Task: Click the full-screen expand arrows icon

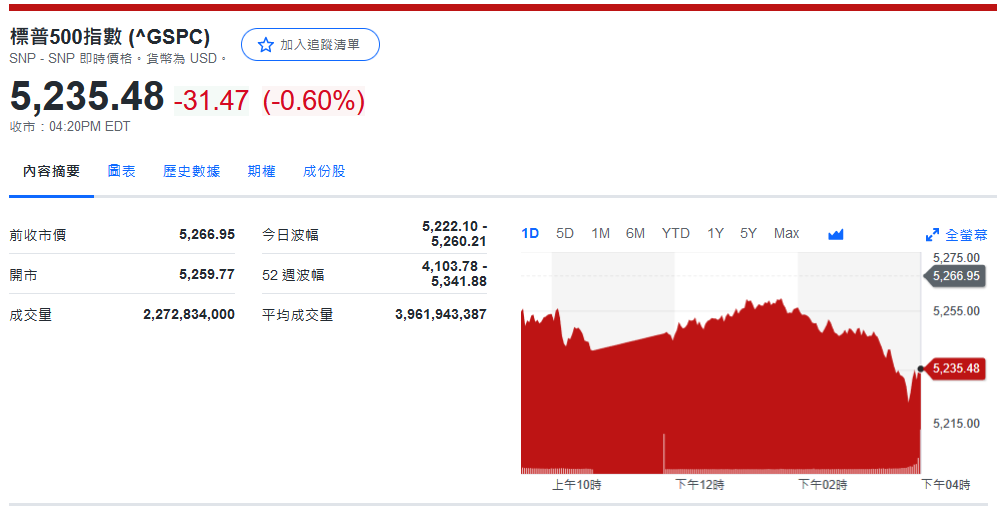Action: coord(932,235)
